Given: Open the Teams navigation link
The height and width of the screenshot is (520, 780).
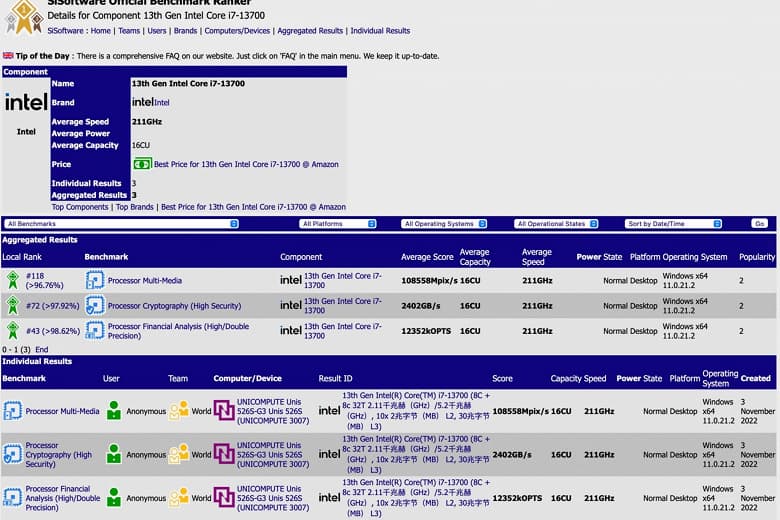Looking at the screenshot, I should [129, 31].
